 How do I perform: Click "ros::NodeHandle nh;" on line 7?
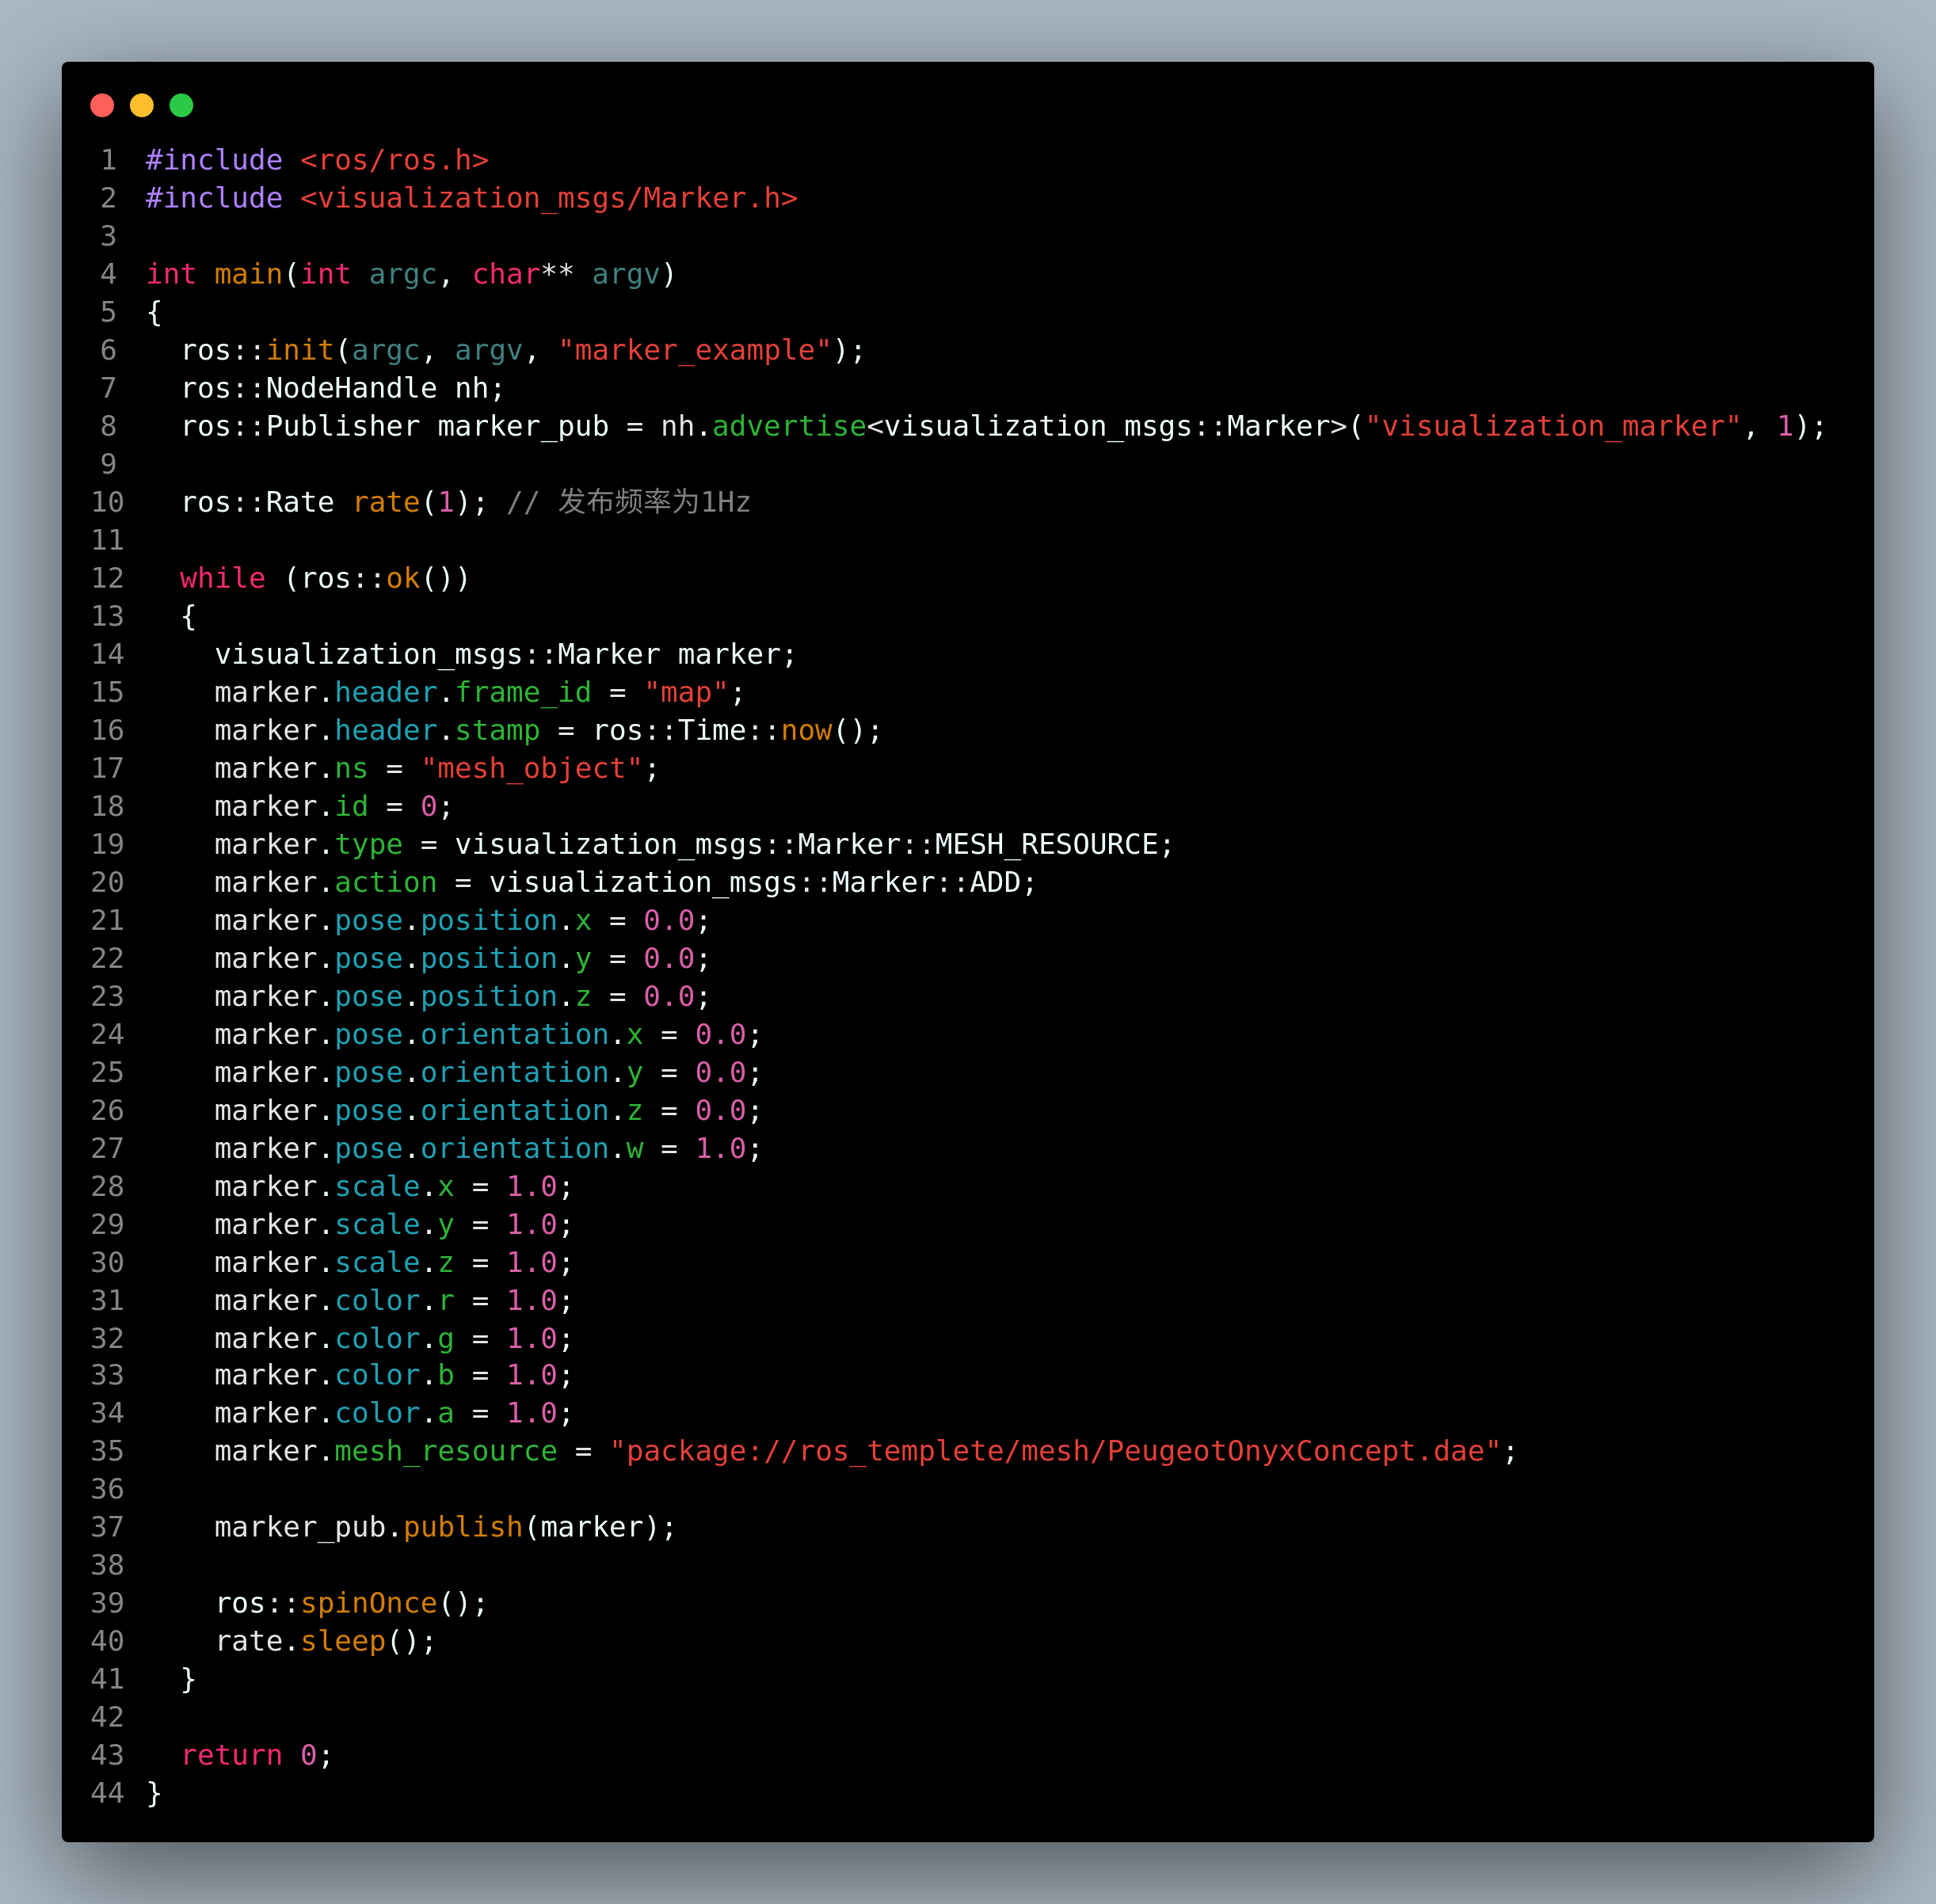coord(343,388)
